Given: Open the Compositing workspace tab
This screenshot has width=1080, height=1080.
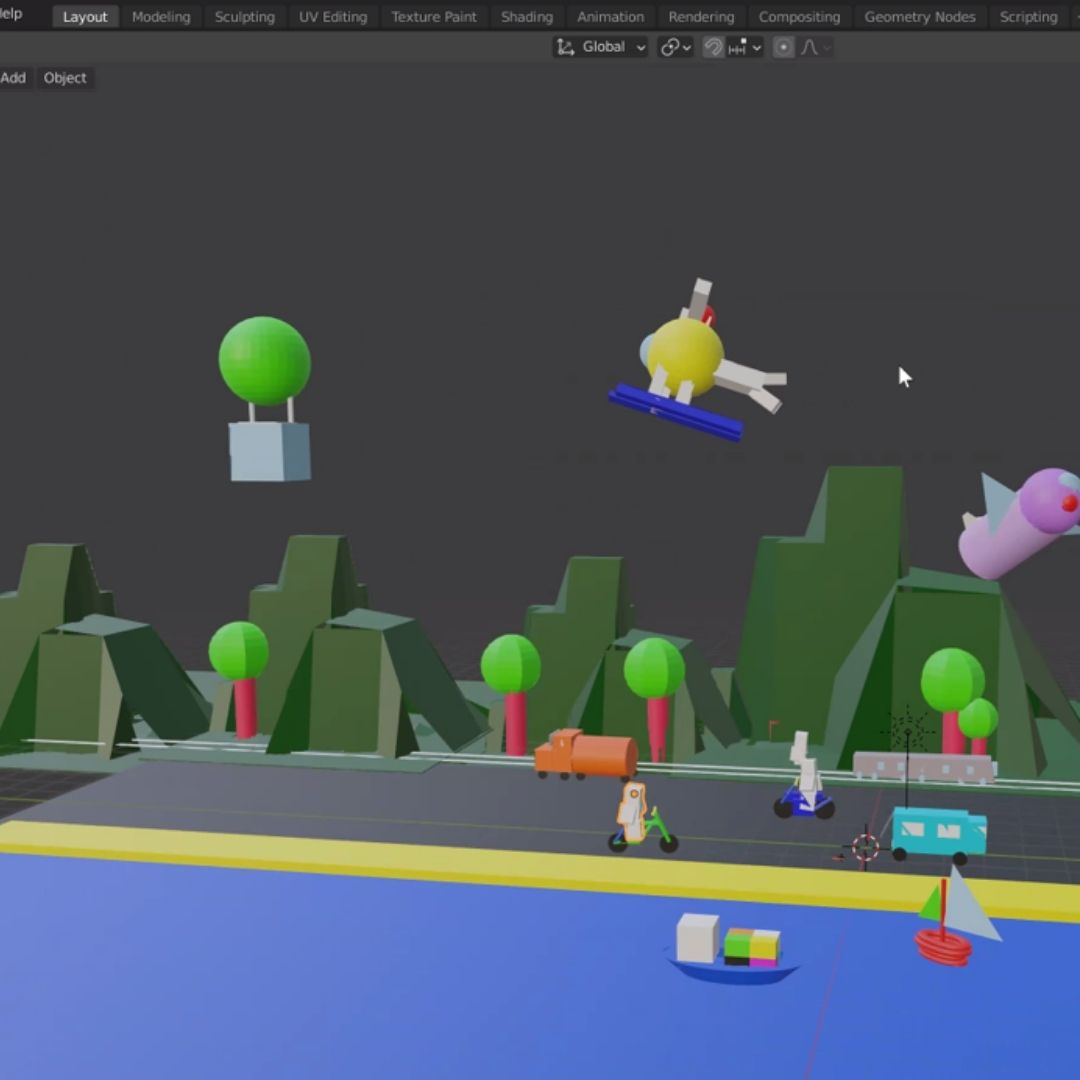Looking at the screenshot, I should click(x=799, y=17).
